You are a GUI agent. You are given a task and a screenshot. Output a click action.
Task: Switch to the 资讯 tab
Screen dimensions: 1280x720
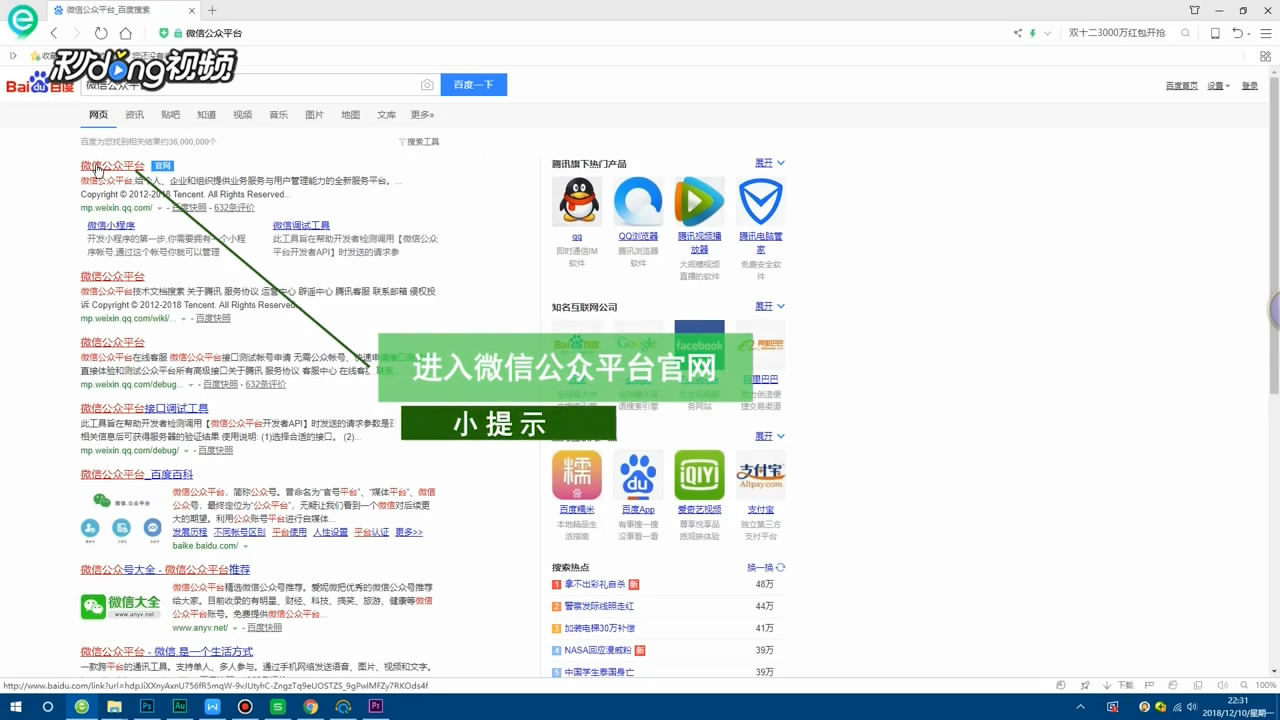coord(134,115)
